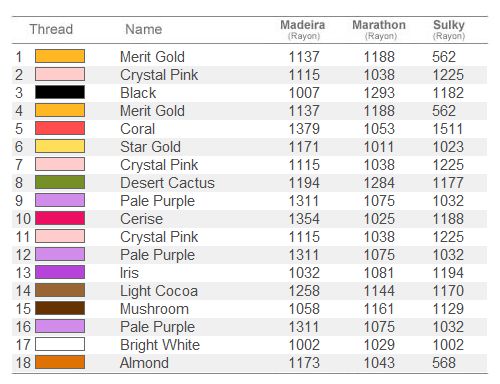Viewport: 500px width, 384px height.
Task: Click the Thread column header
Action: 51,29
